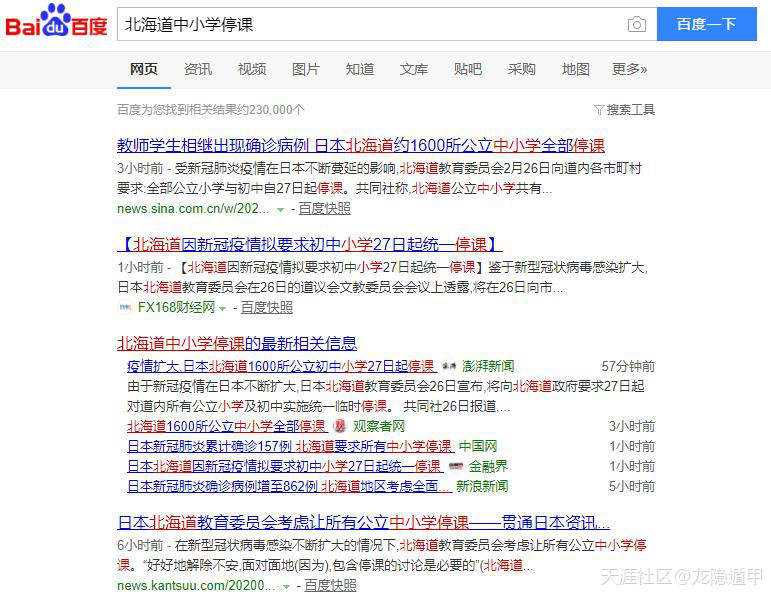
Task: Switch to the 资讯 tab
Action: (x=198, y=69)
